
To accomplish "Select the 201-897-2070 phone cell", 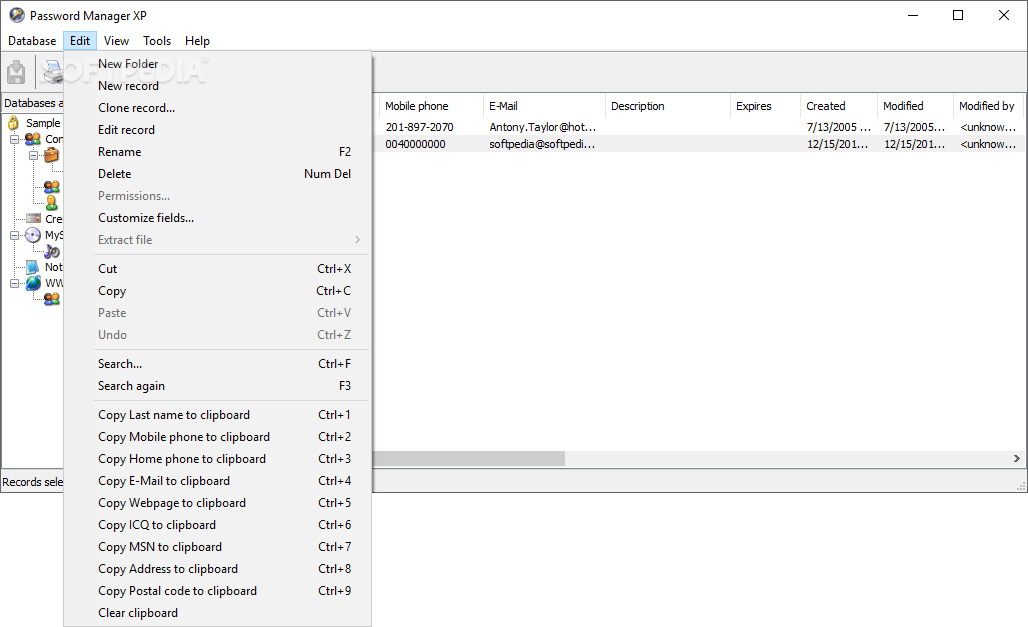I will click(420, 127).
